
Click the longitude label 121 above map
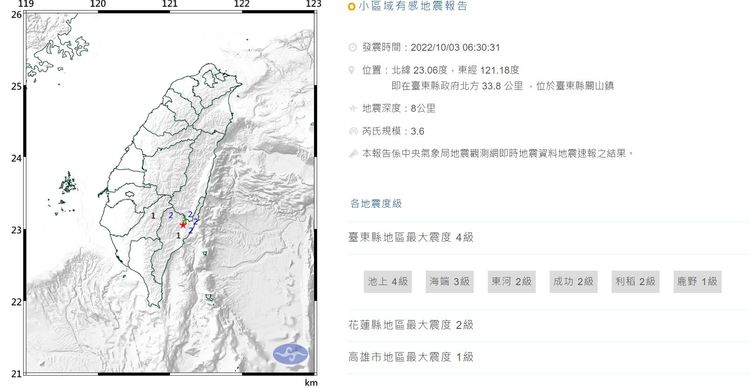pos(170,5)
